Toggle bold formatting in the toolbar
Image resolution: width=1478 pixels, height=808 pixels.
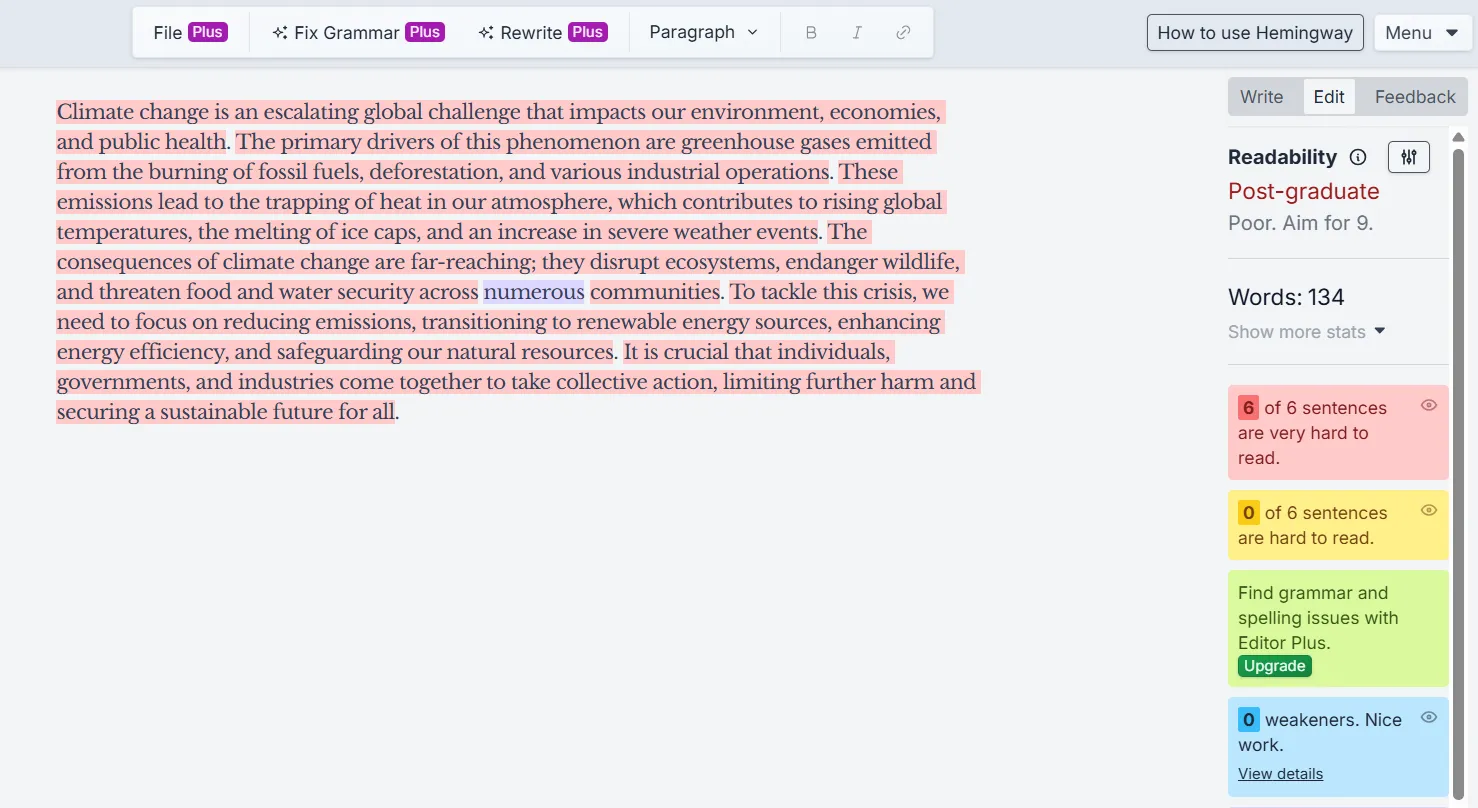click(810, 32)
